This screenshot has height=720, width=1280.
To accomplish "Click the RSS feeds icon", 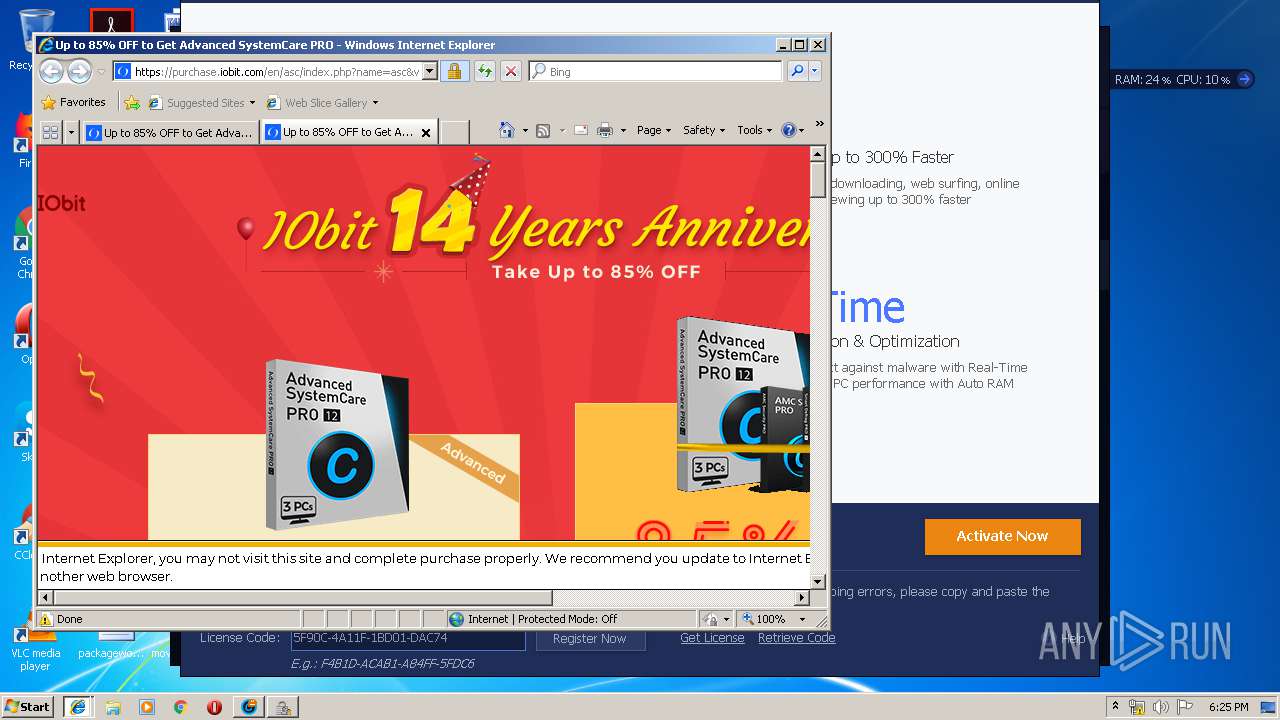I will point(543,130).
